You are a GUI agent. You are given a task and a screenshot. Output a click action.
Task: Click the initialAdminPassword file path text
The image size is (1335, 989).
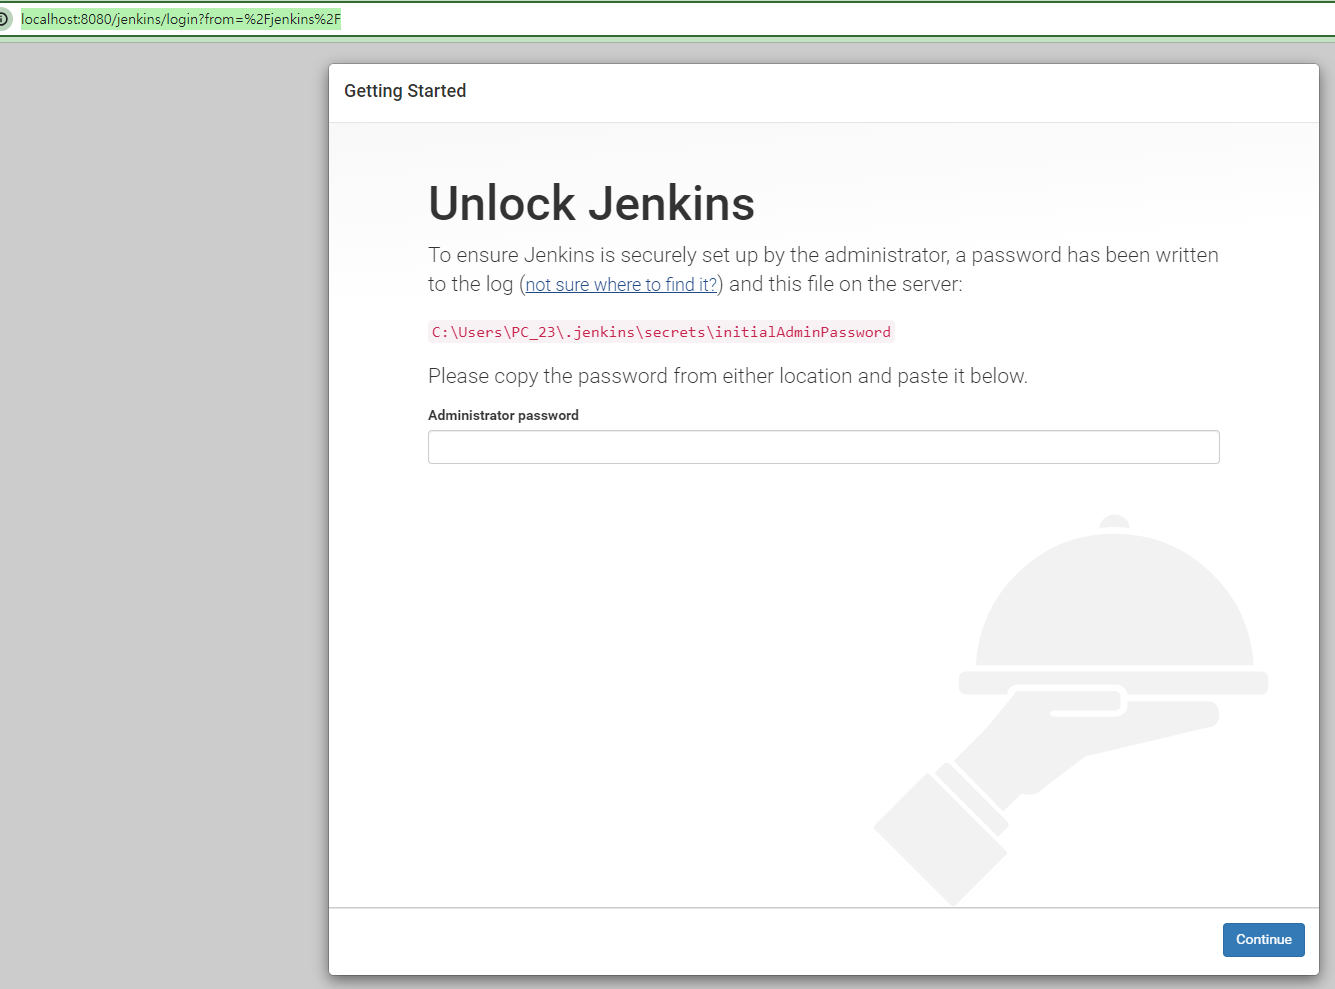tap(661, 332)
